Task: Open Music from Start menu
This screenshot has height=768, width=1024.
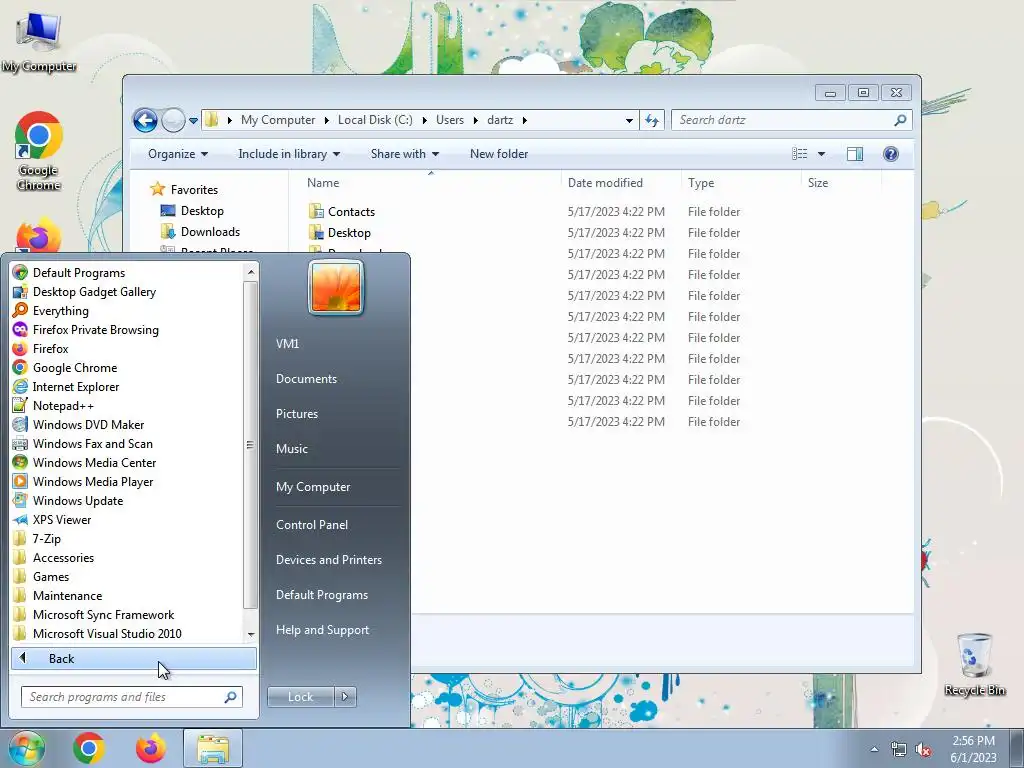Action: 291,449
